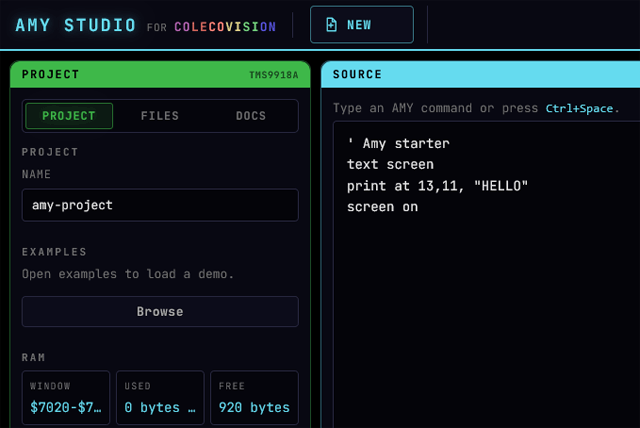Click the green PROJECT panel header title
Image resolution: width=640 pixels, height=428 pixels.
(x=51, y=74)
